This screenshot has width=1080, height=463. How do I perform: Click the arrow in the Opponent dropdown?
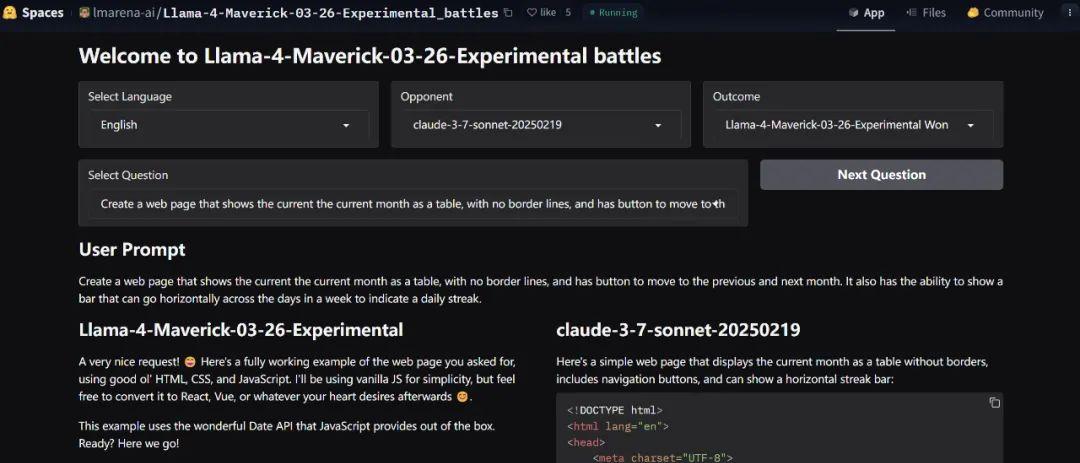point(658,125)
